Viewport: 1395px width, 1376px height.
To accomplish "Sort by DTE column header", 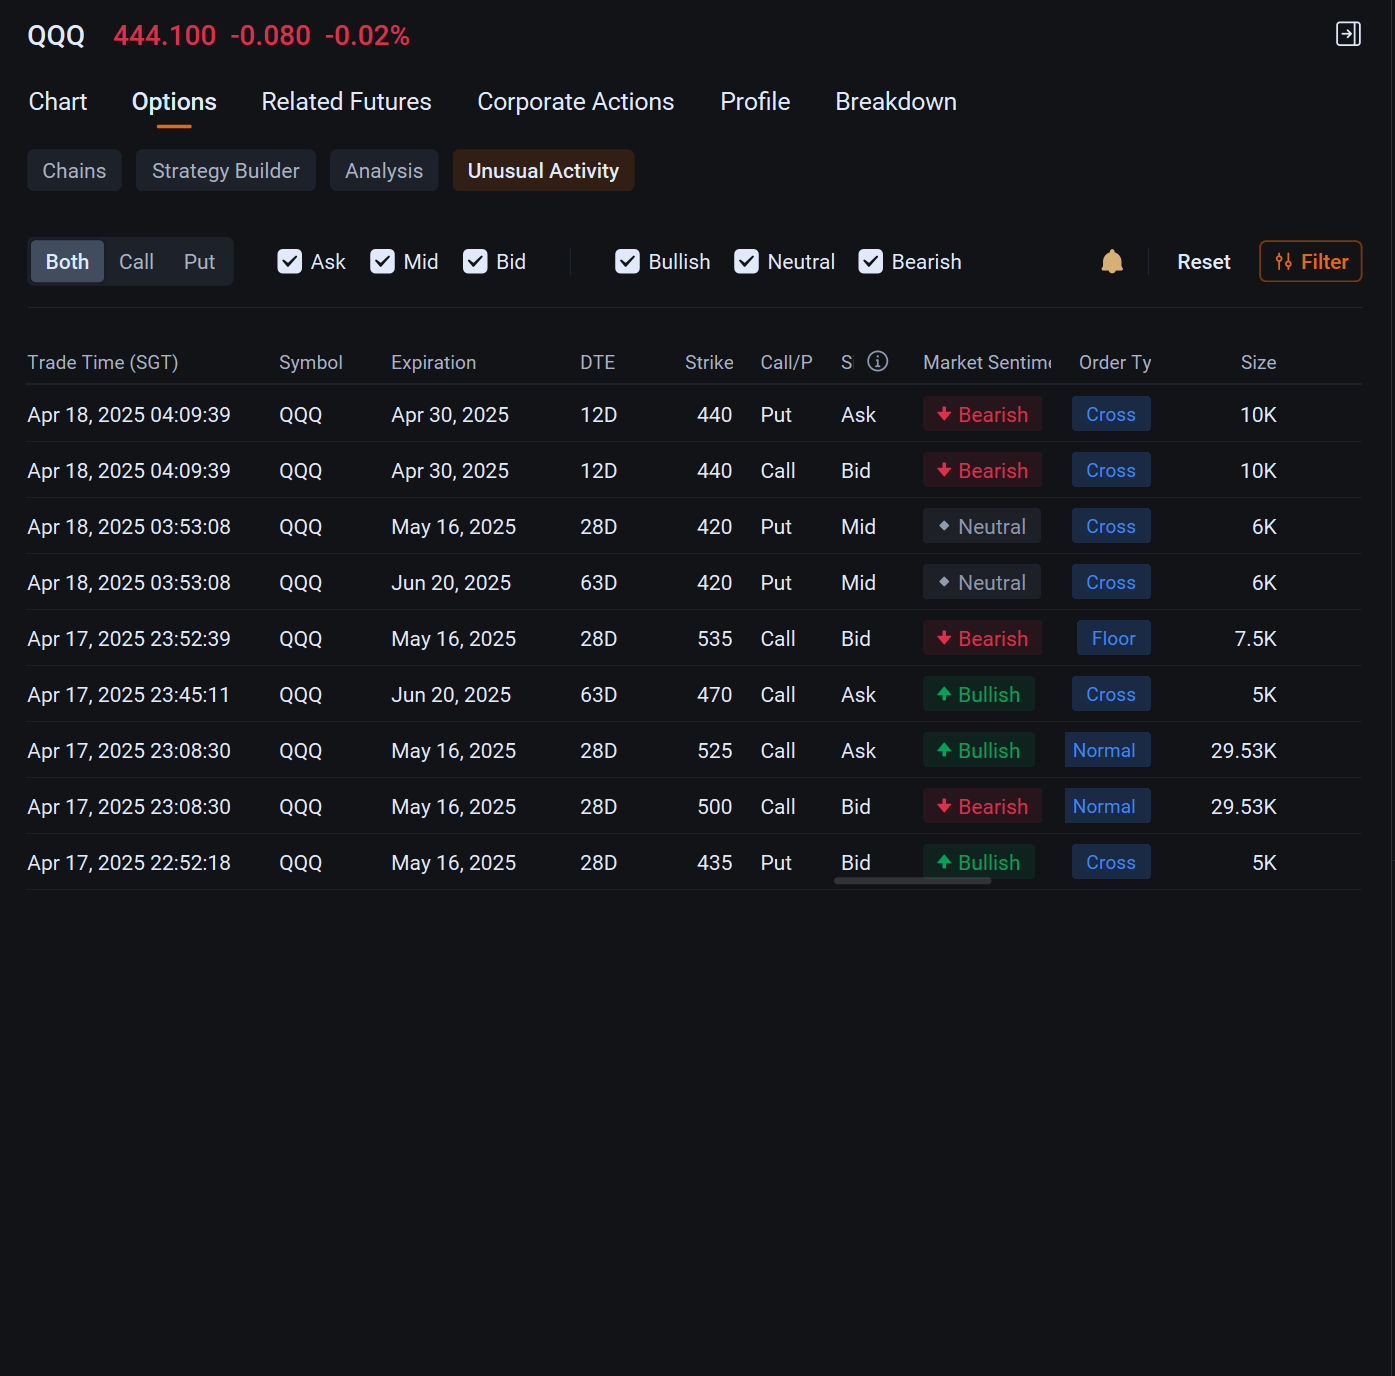I will coord(597,362).
